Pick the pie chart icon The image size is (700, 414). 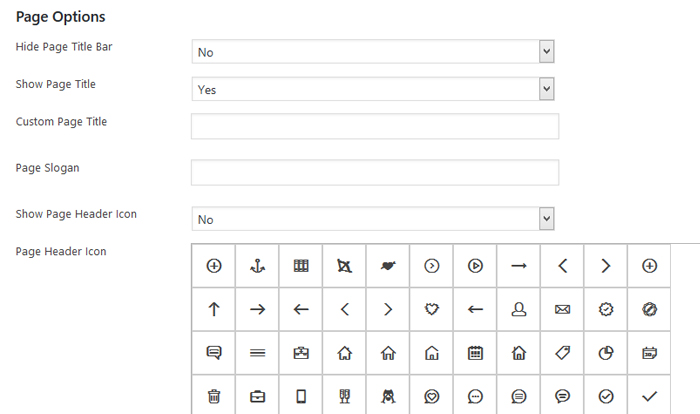[x=605, y=353]
